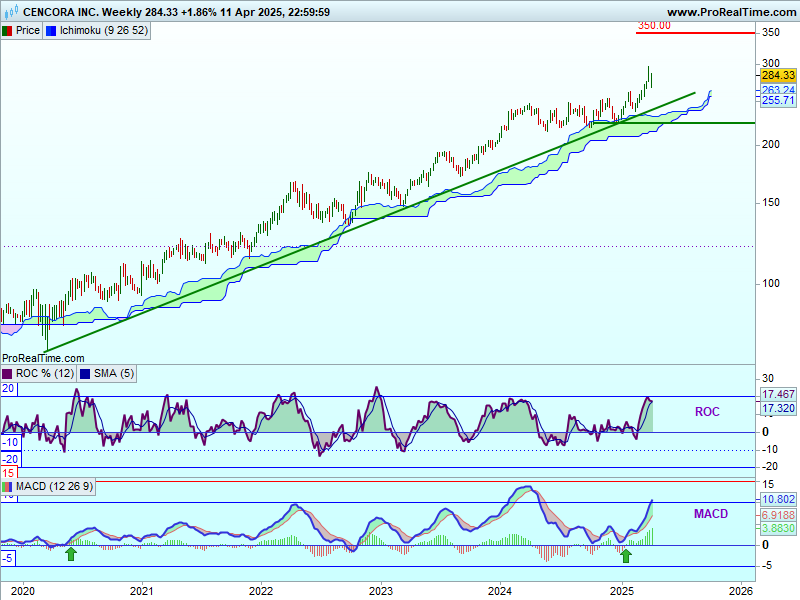
Task: Click the green up arrow near 2025
Action: click(626, 554)
